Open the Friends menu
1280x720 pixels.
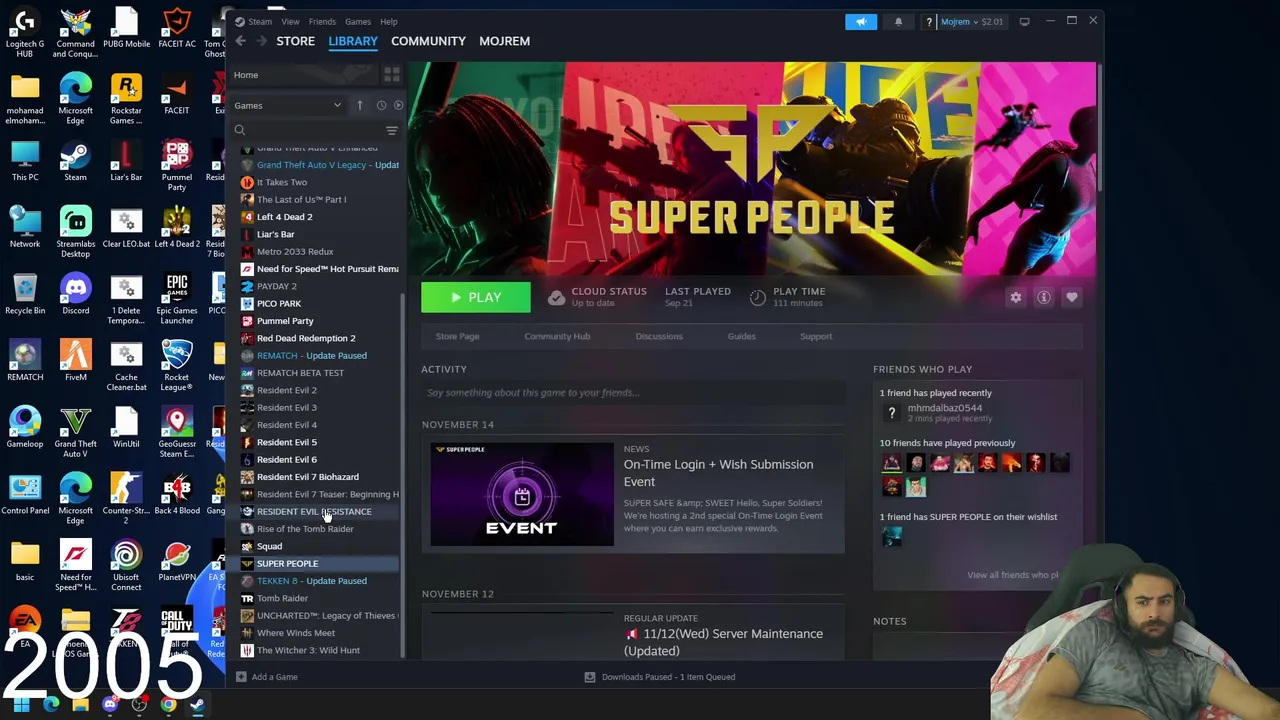click(x=322, y=21)
